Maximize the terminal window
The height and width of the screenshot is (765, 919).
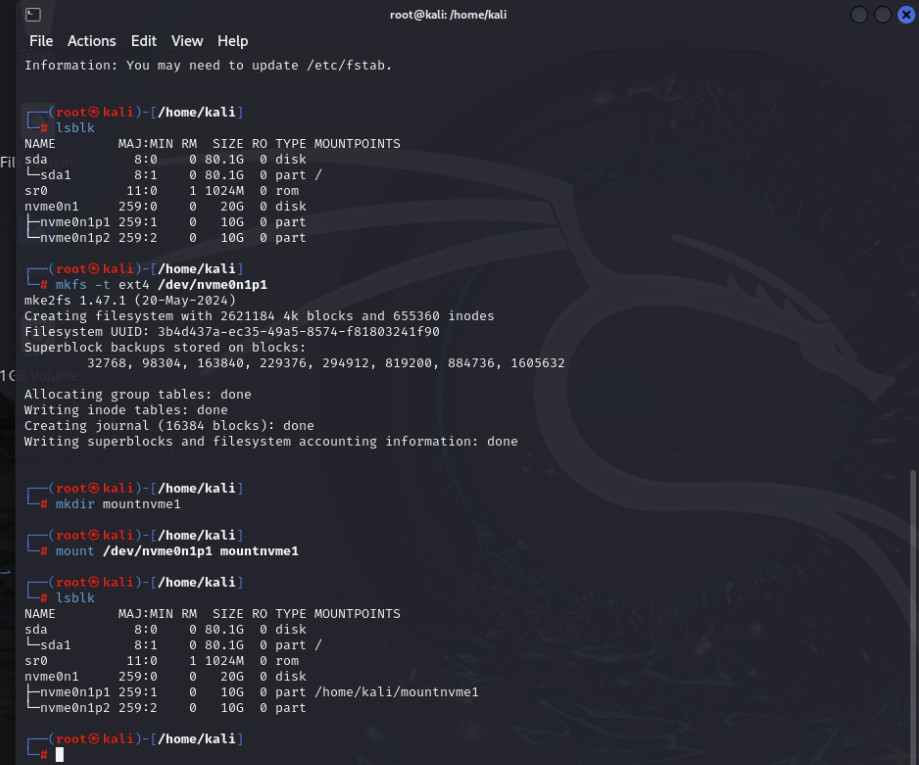point(881,14)
